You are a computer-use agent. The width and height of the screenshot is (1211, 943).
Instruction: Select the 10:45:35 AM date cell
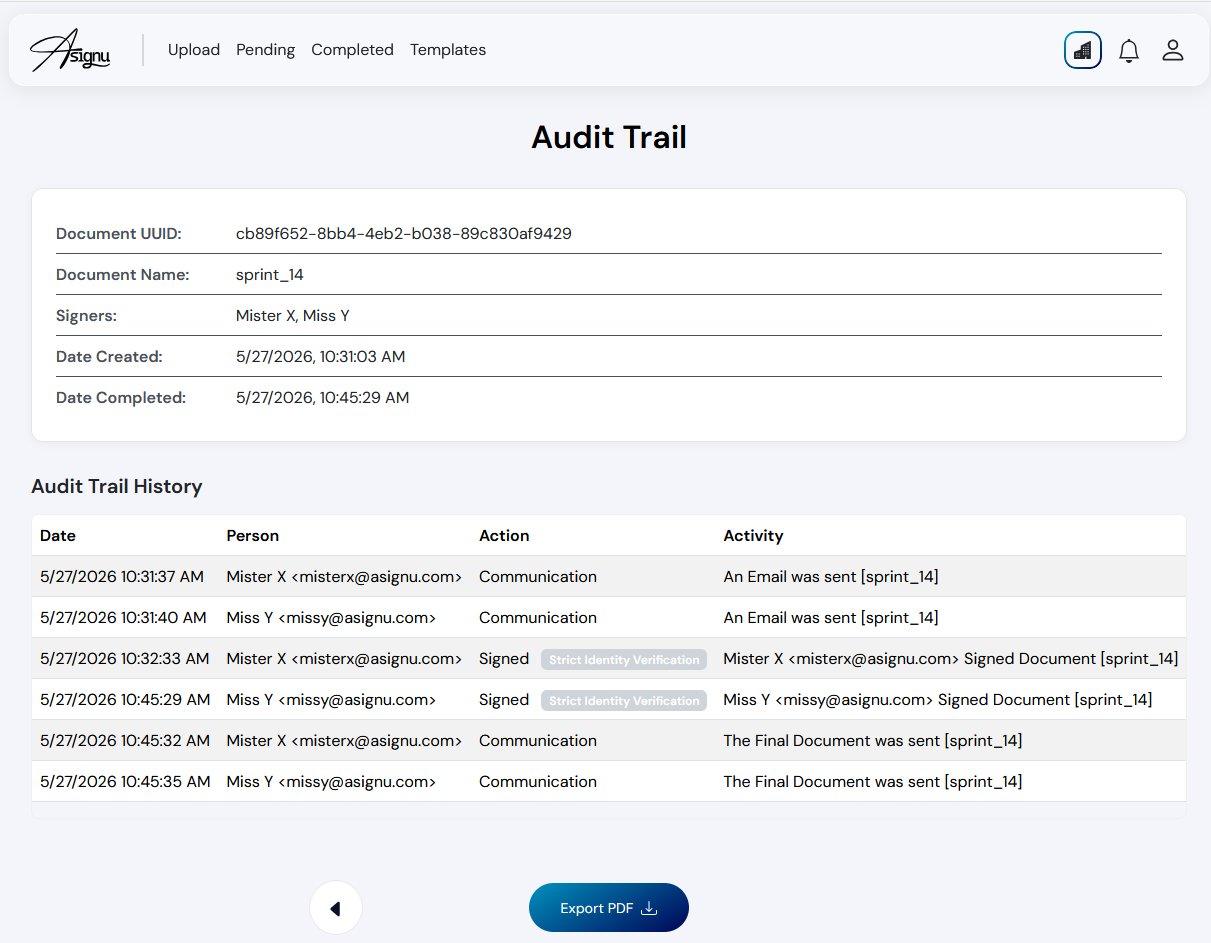click(125, 781)
